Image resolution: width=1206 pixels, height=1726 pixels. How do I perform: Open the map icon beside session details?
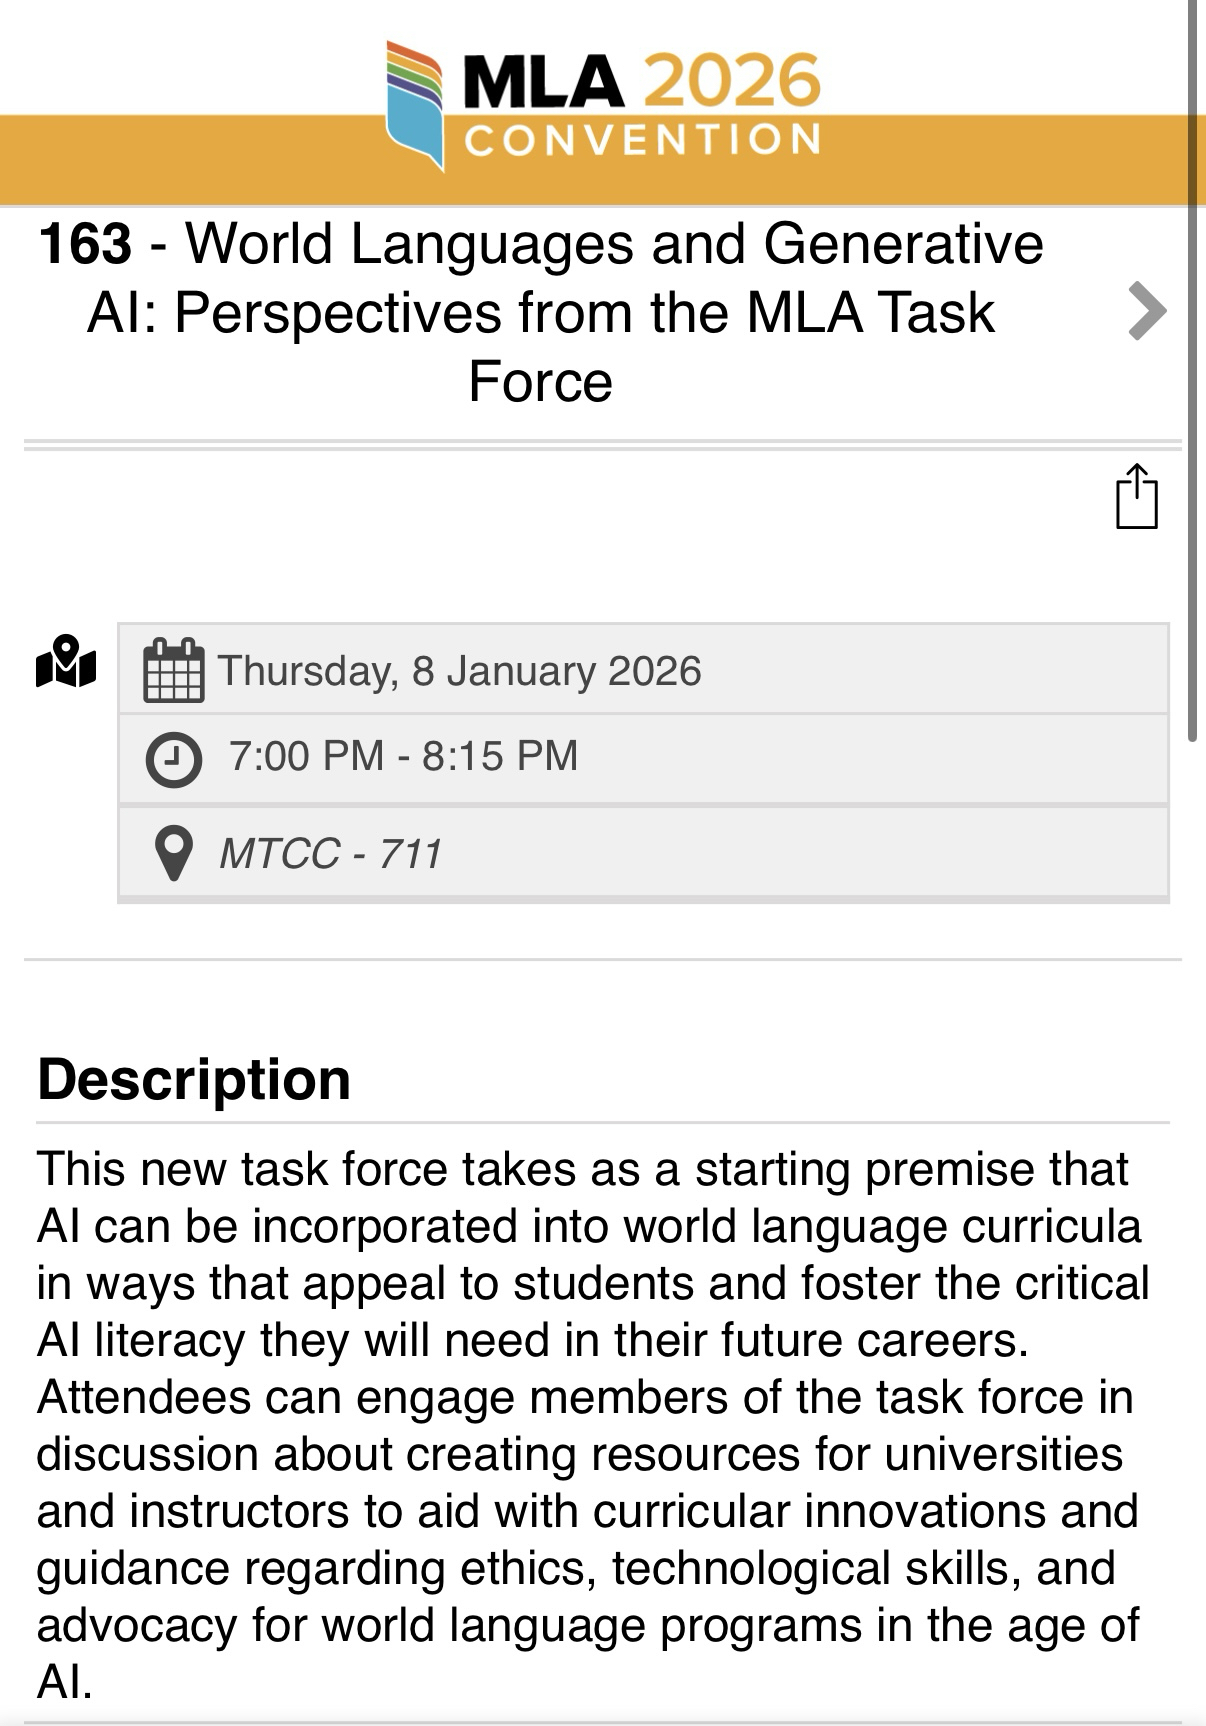66,663
